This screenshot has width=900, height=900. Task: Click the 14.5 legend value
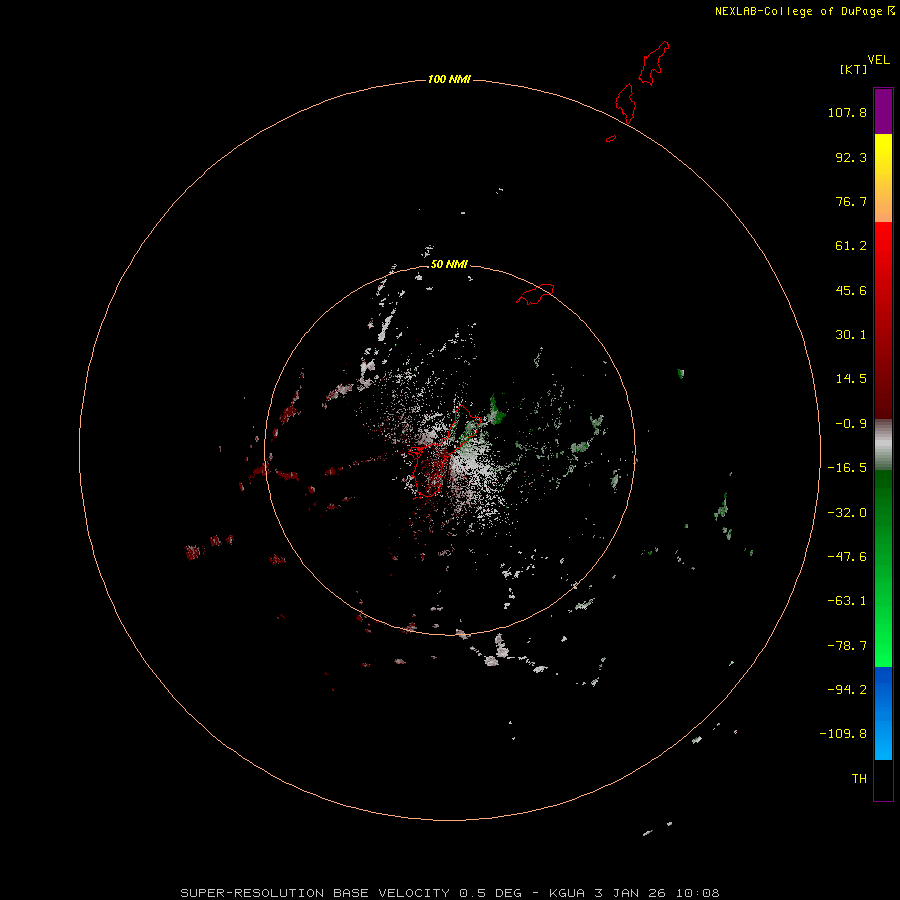click(851, 379)
